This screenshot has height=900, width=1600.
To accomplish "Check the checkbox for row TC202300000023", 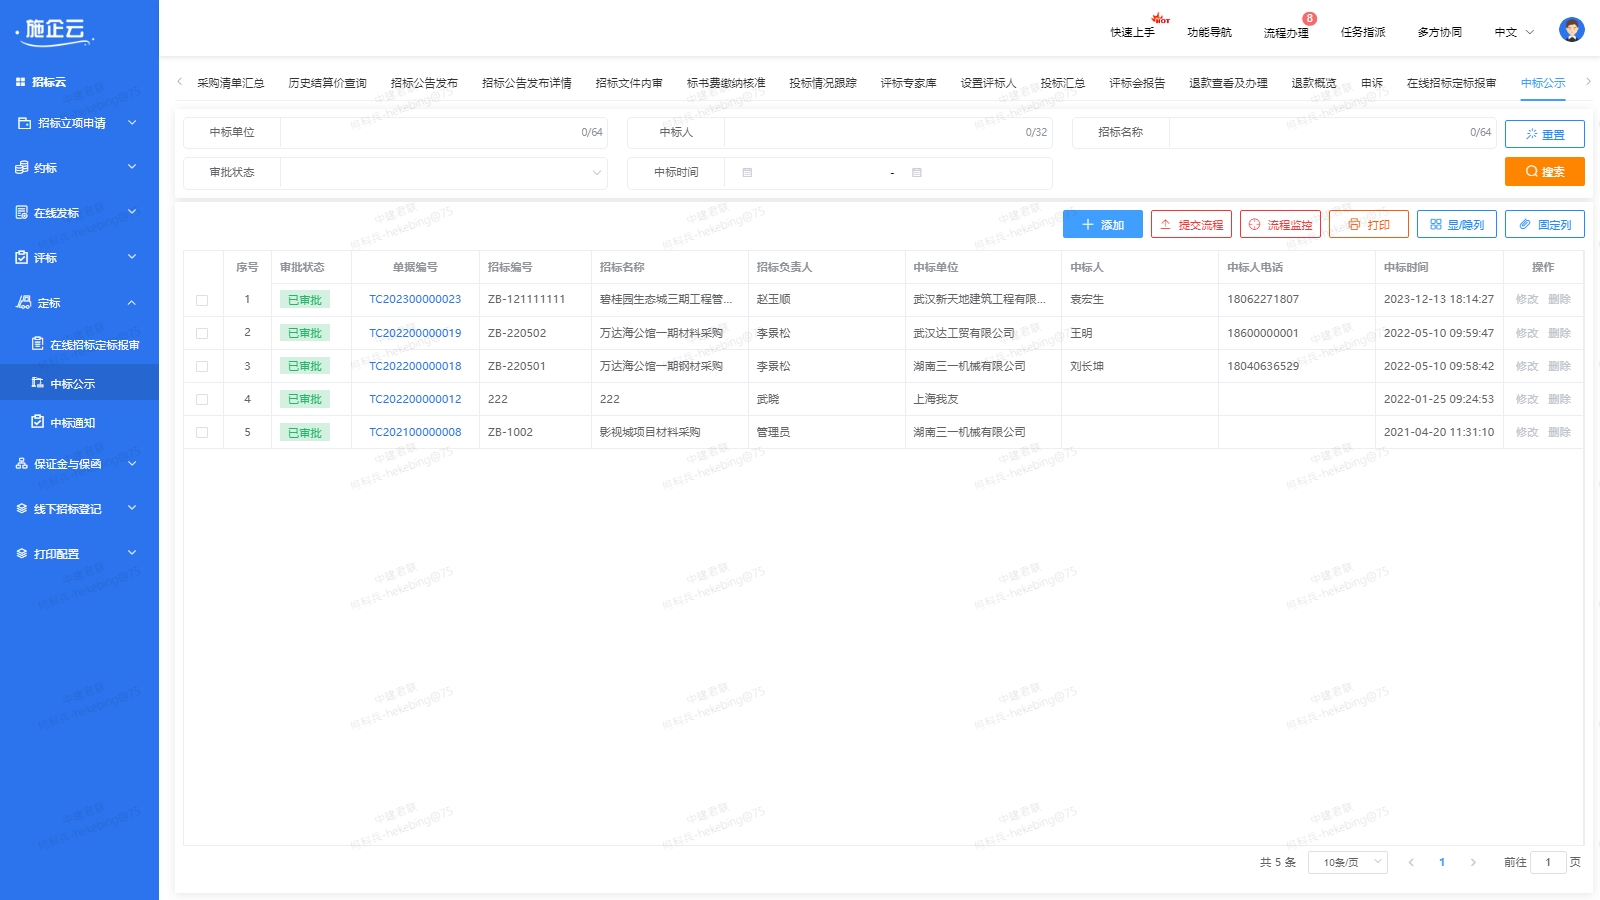I will pos(203,299).
